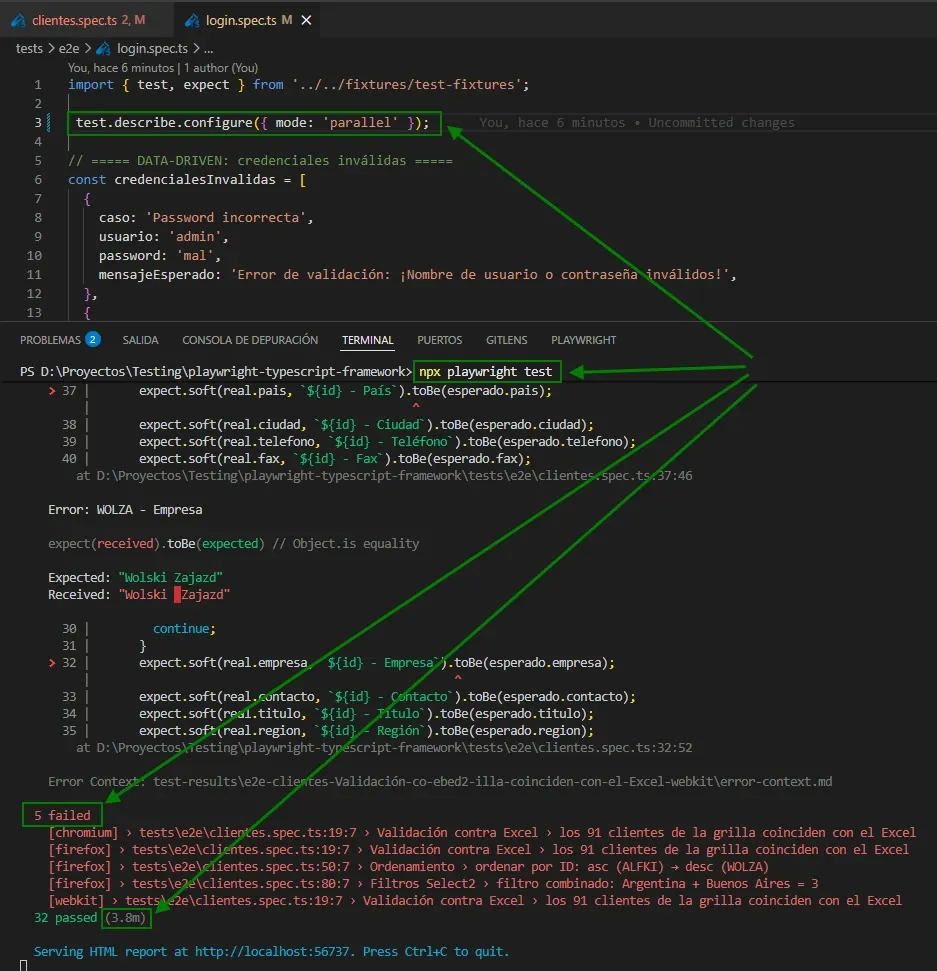Open the PUERTOS panel tab
This screenshot has width=937, height=971.
coord(440,340)
